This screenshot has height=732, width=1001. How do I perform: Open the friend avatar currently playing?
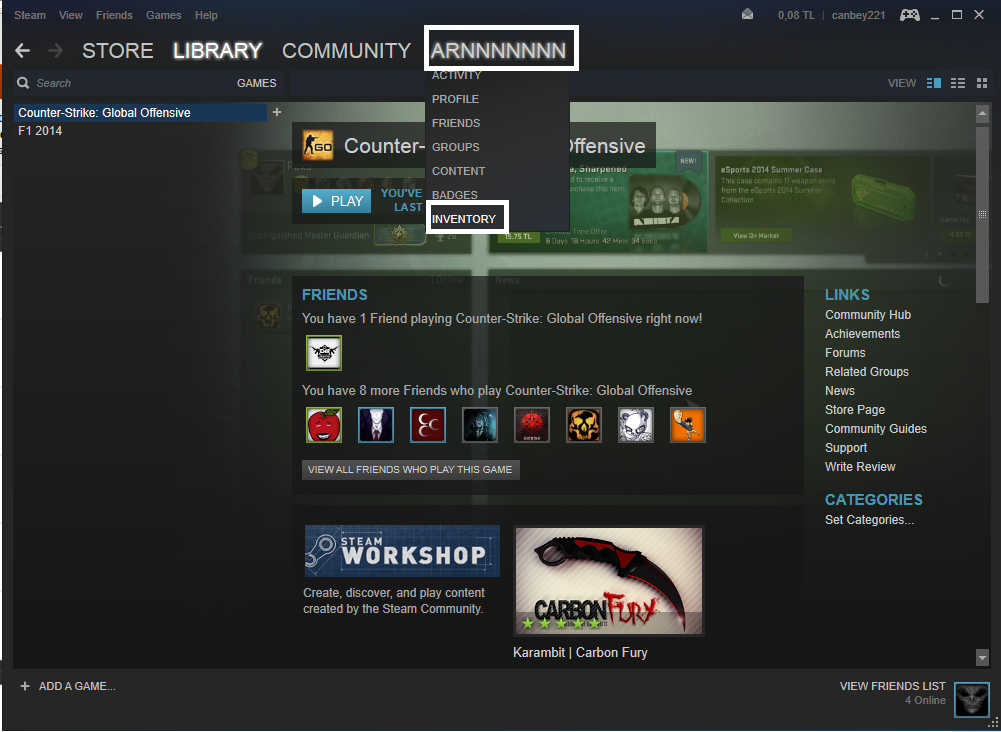324,353
